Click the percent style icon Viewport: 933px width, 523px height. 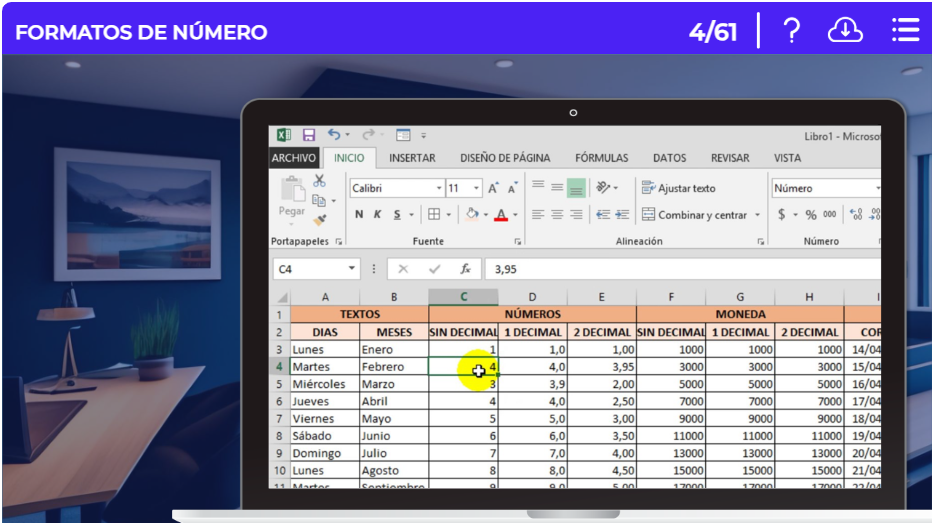tap(811, 215)
